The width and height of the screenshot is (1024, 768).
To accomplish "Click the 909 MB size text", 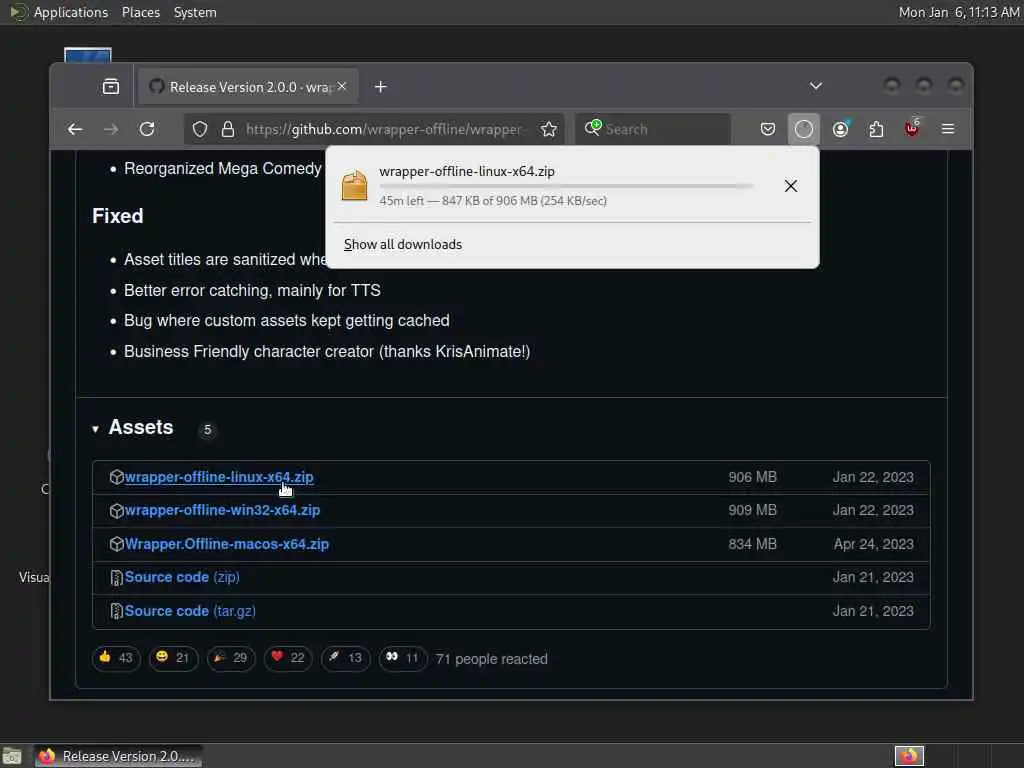I will click(x=752, y=511).
